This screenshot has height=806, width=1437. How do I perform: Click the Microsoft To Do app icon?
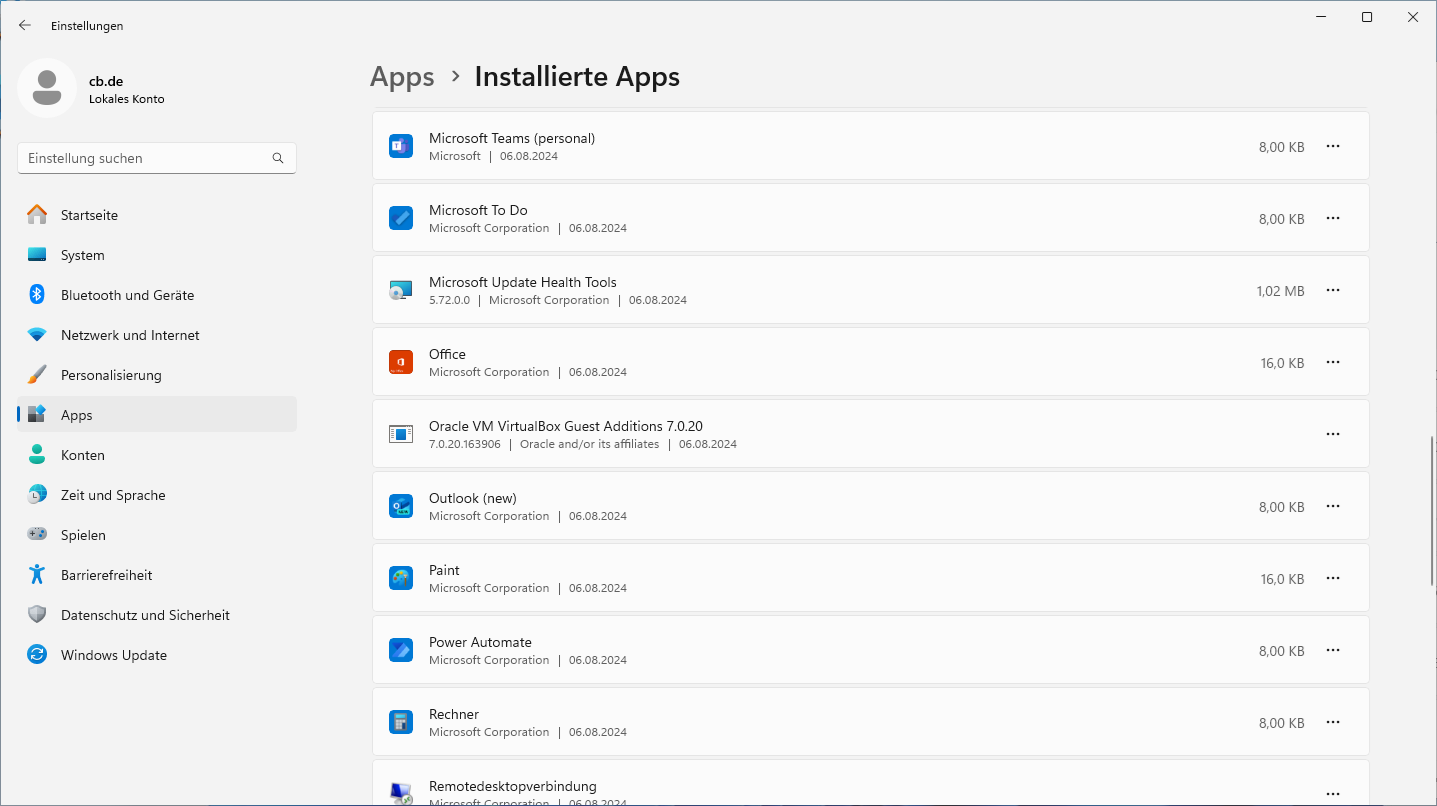pos(400,218)
